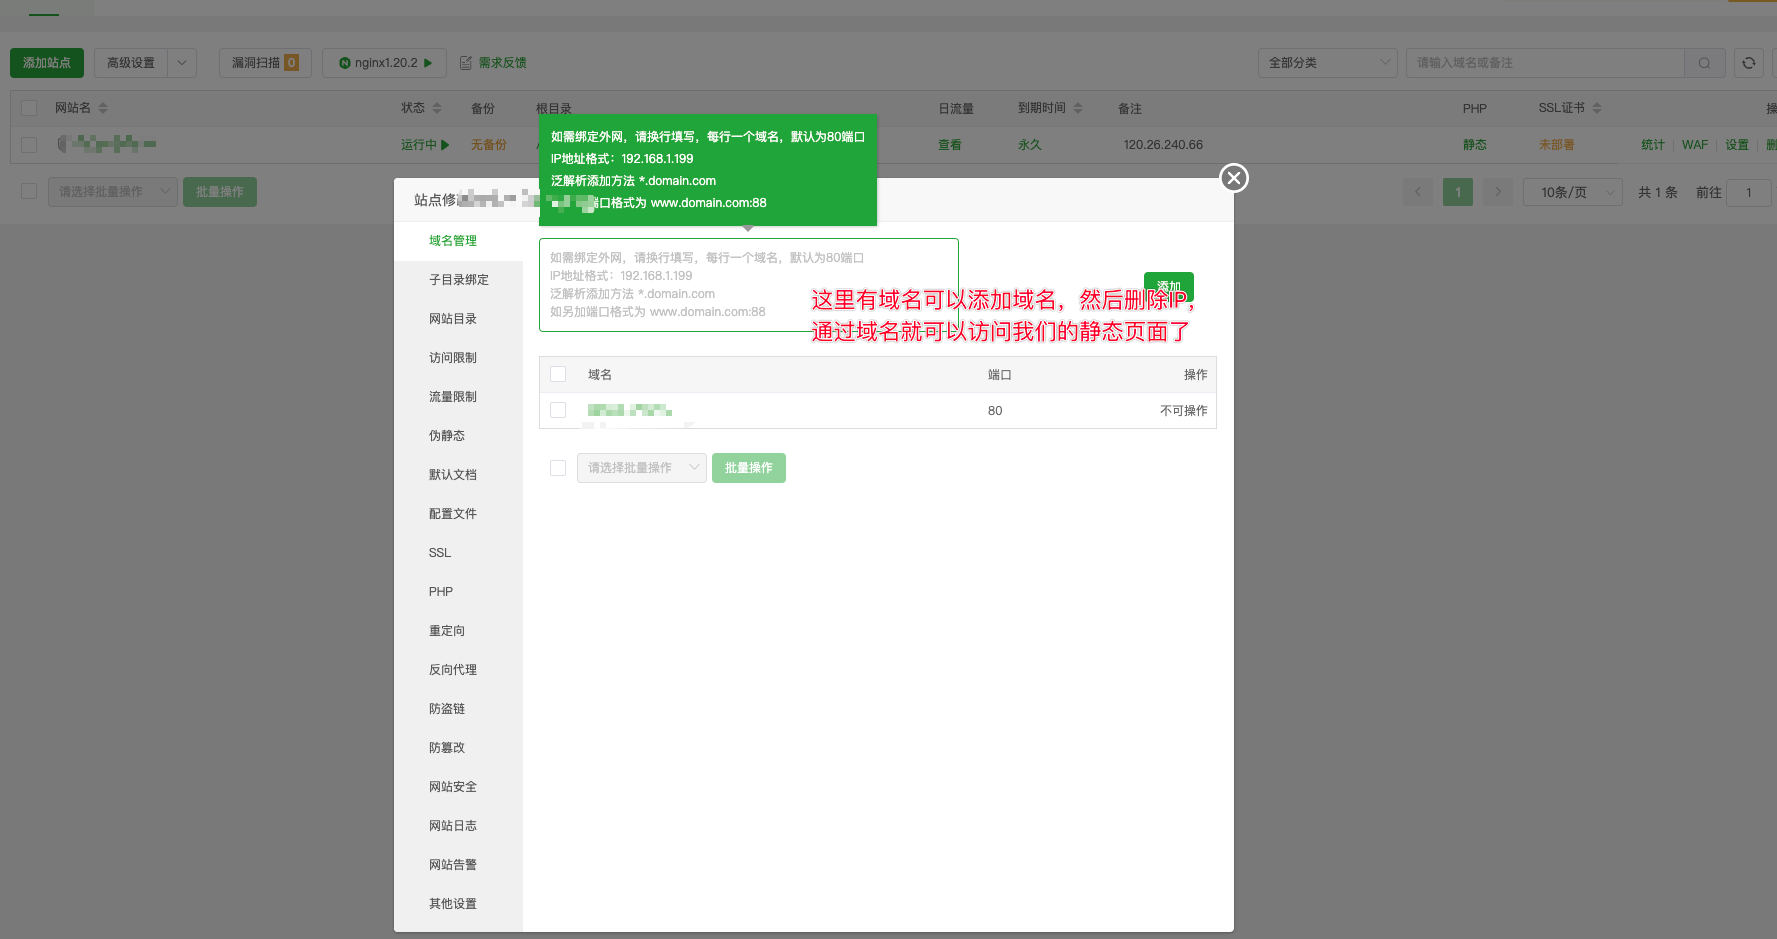Viewport: 1777px width, 939px height.
Task: Go to next page arrow
Action: (1498, 192)
